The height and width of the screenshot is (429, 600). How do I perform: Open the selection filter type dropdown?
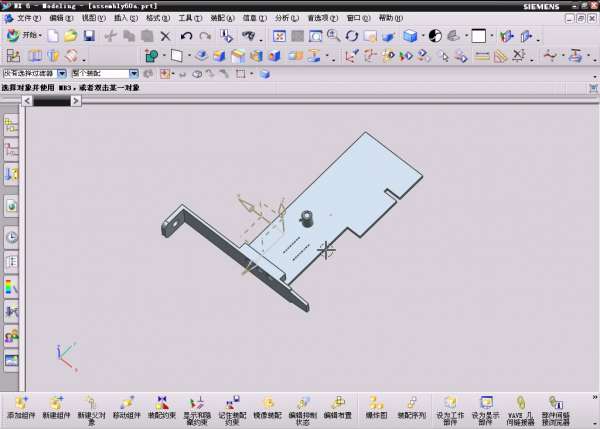click(x=62, y=73)
